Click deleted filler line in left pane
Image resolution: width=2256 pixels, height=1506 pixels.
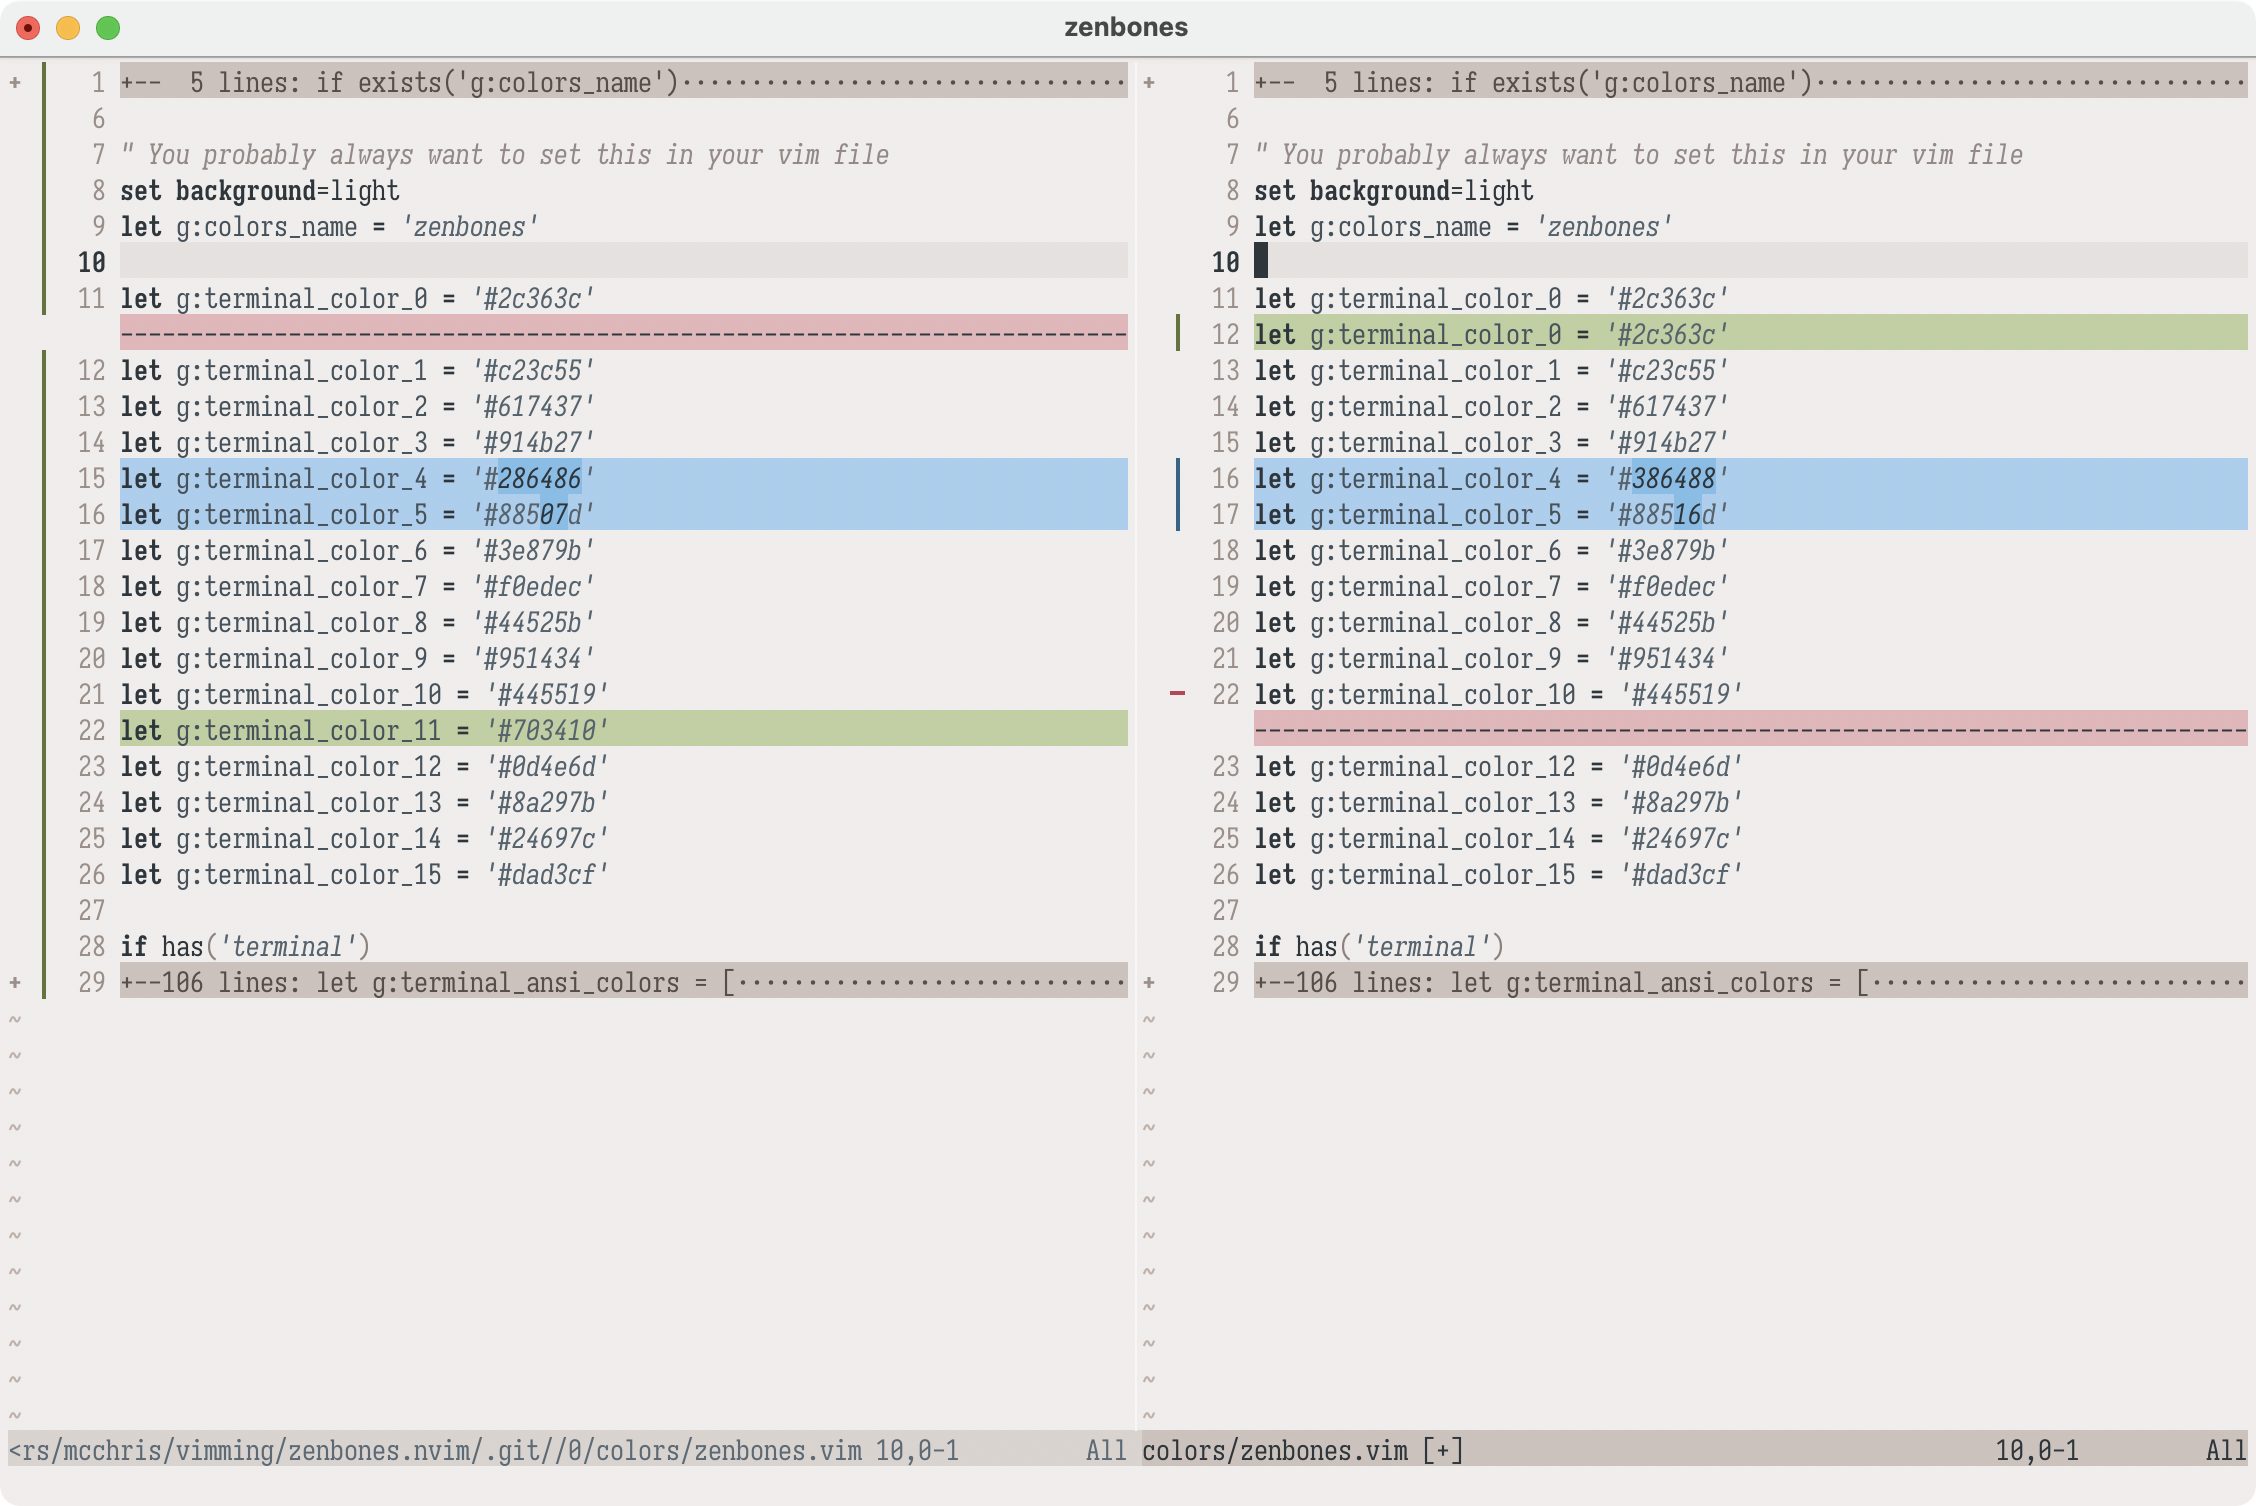pos(622,333)
